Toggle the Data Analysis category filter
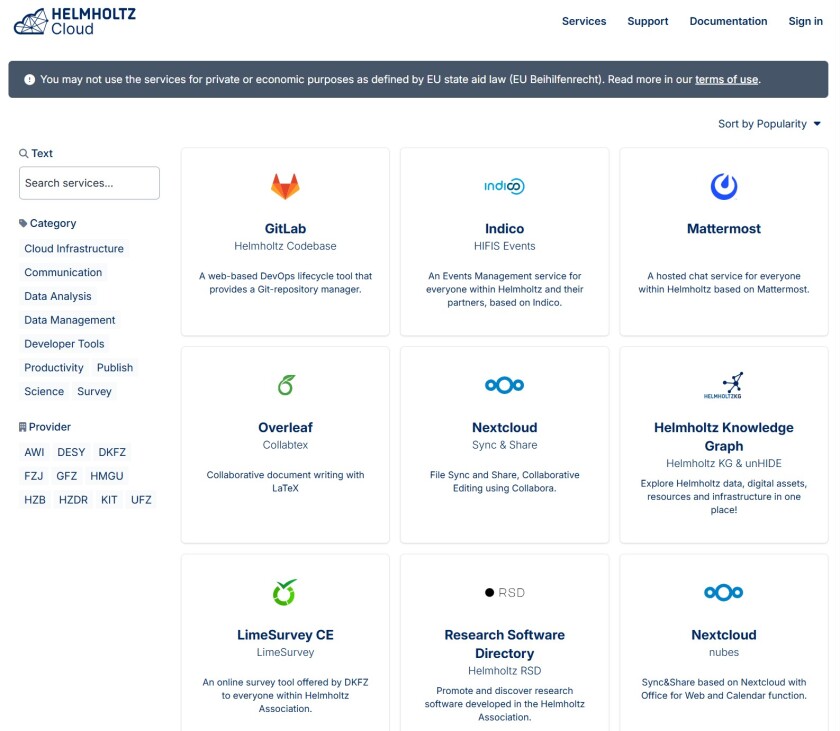The image size is (840, 731). point(58,296)
